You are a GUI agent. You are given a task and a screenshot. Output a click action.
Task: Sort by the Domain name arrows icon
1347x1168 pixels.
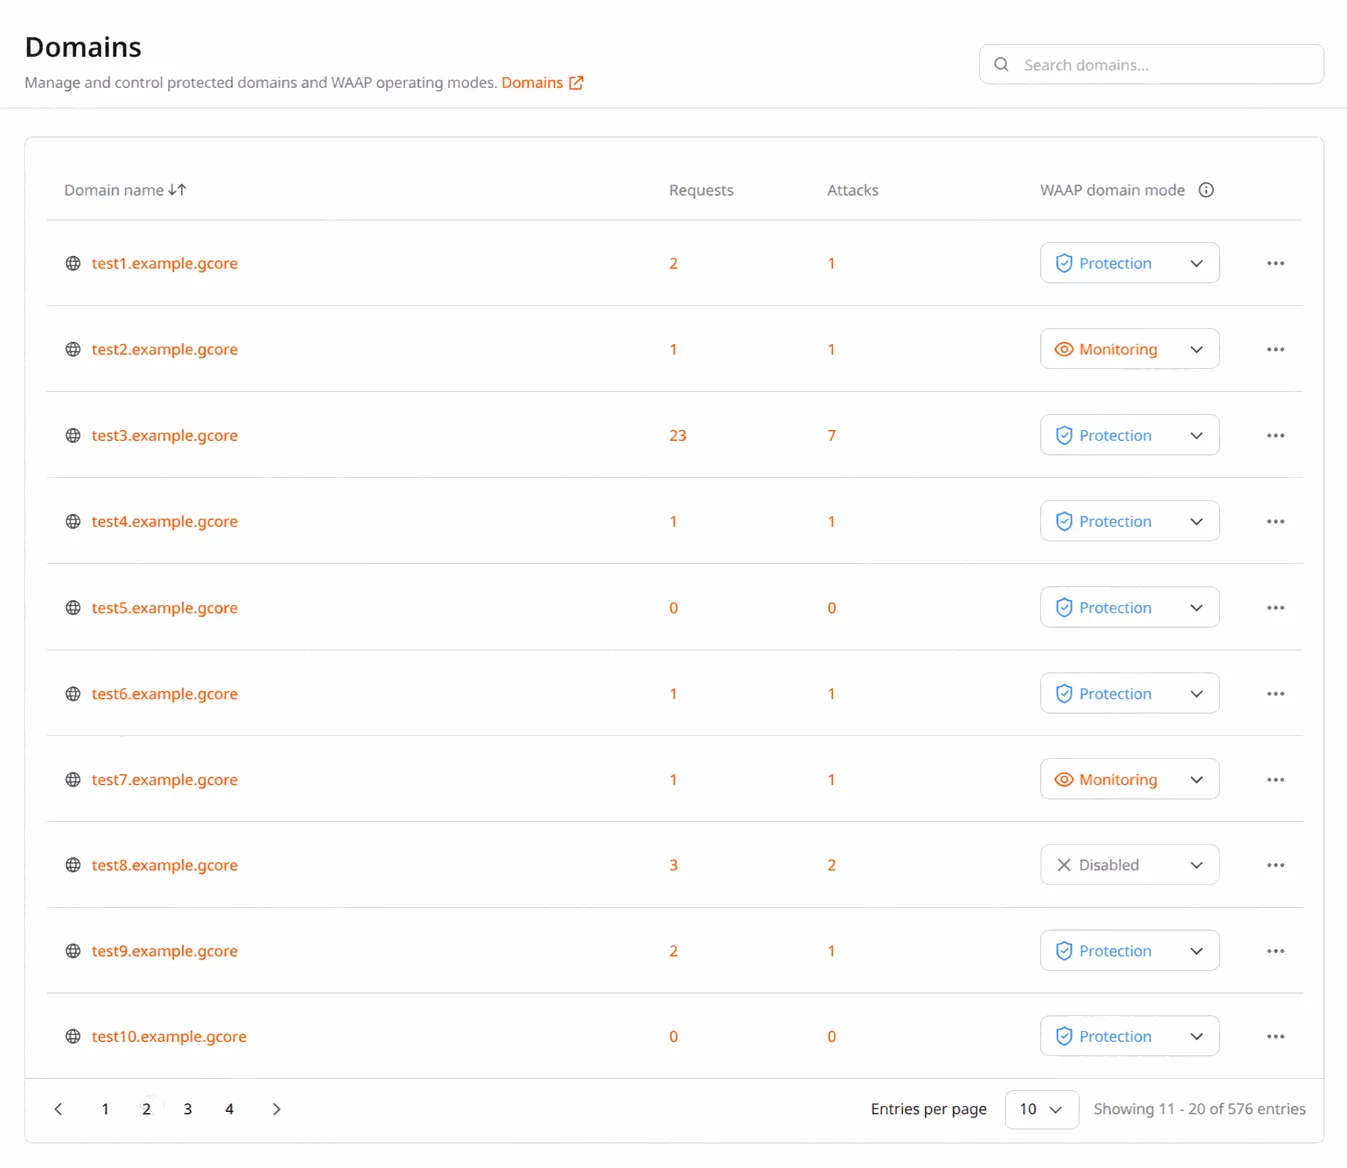[x=177, y=190]
